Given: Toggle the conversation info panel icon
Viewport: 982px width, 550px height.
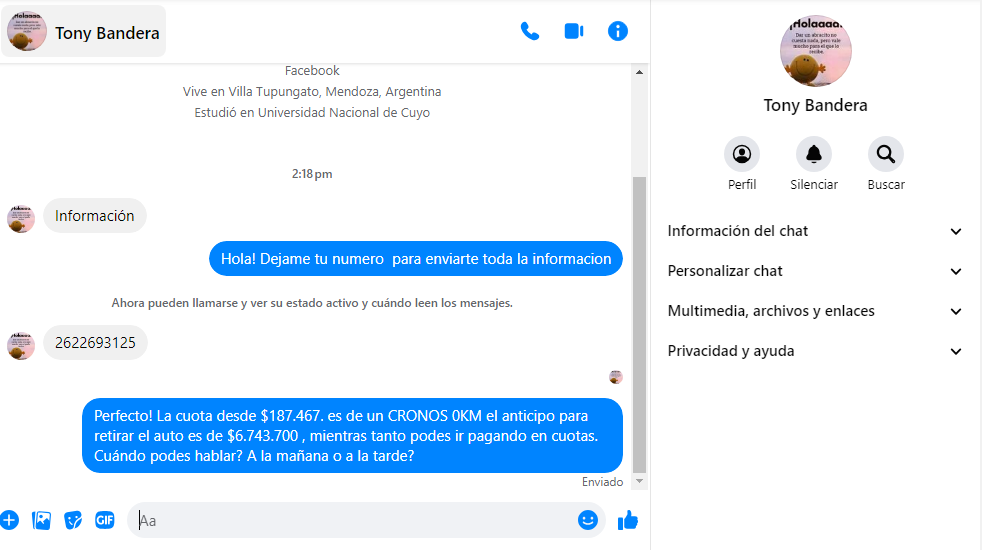Looking at the screenshot, I should click(618, 31).
